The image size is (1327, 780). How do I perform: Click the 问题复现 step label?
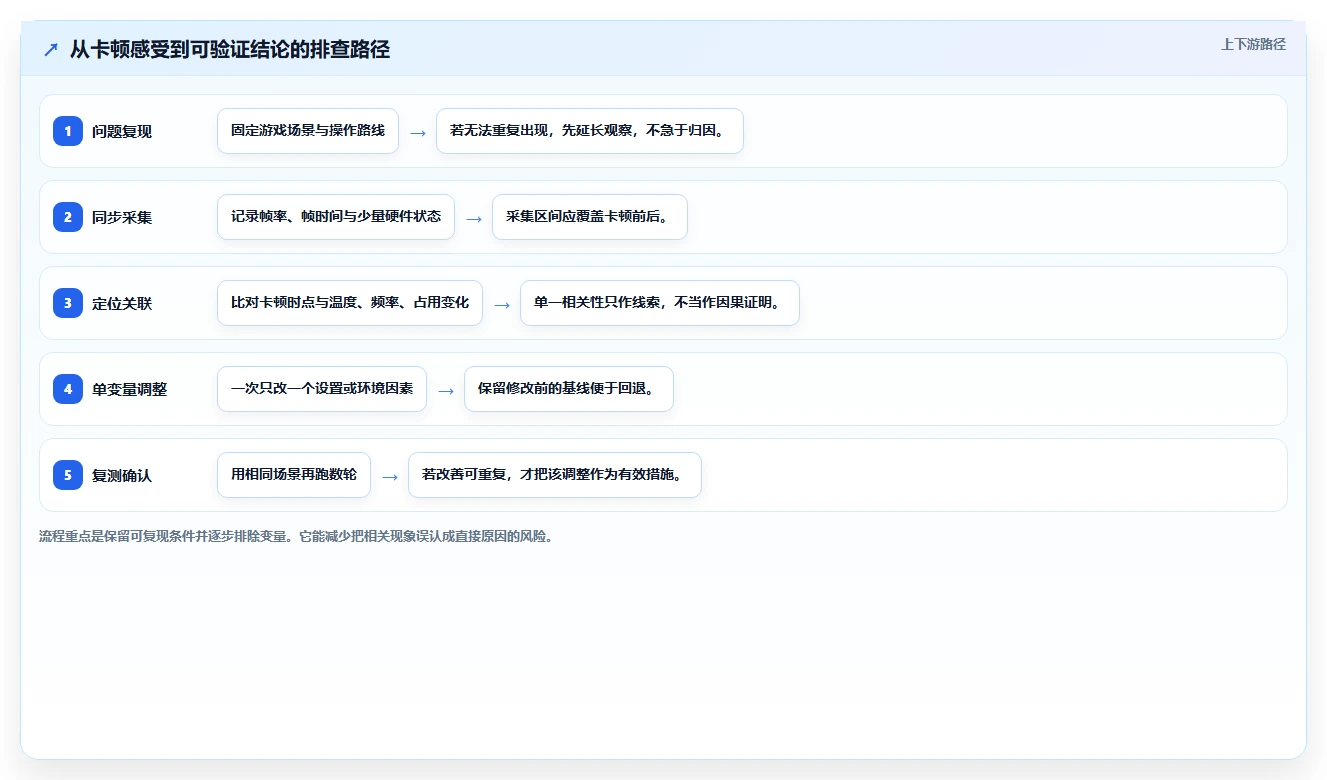(122, 131)
